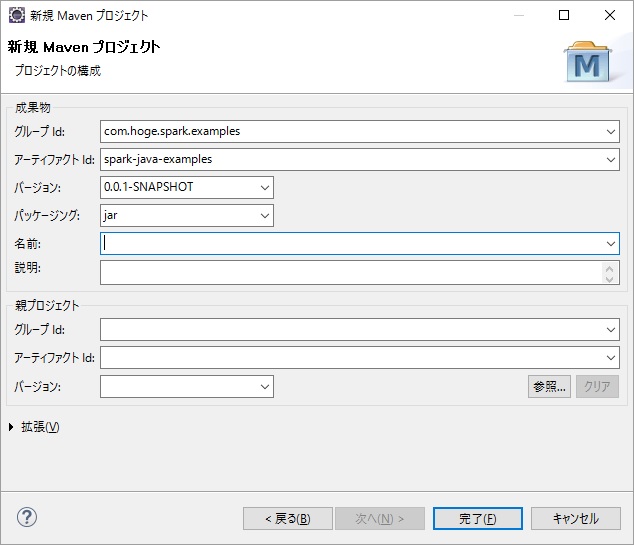The image size is (634, 545).
Task: Open the artifact Artifact Id dropdown arrow
Action: pyautogui.click(x=611, y=159)
